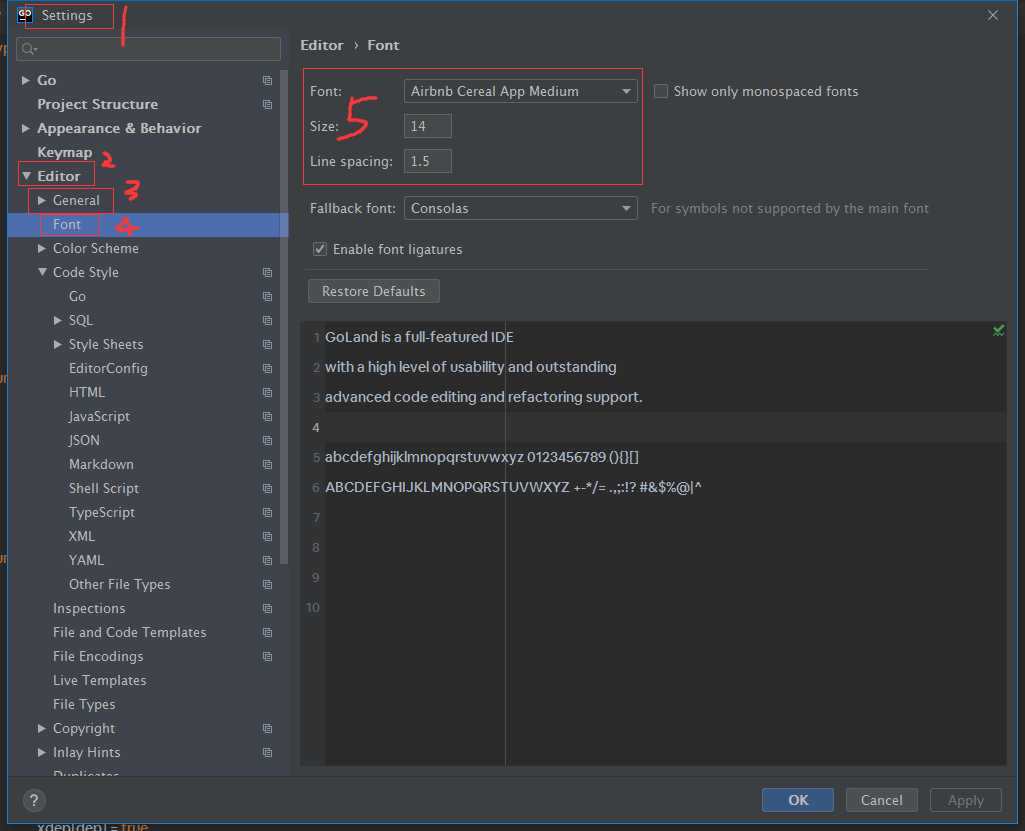Click the green checkmark inspection icon in the preview
The image size is (1025, 831).
998,331
